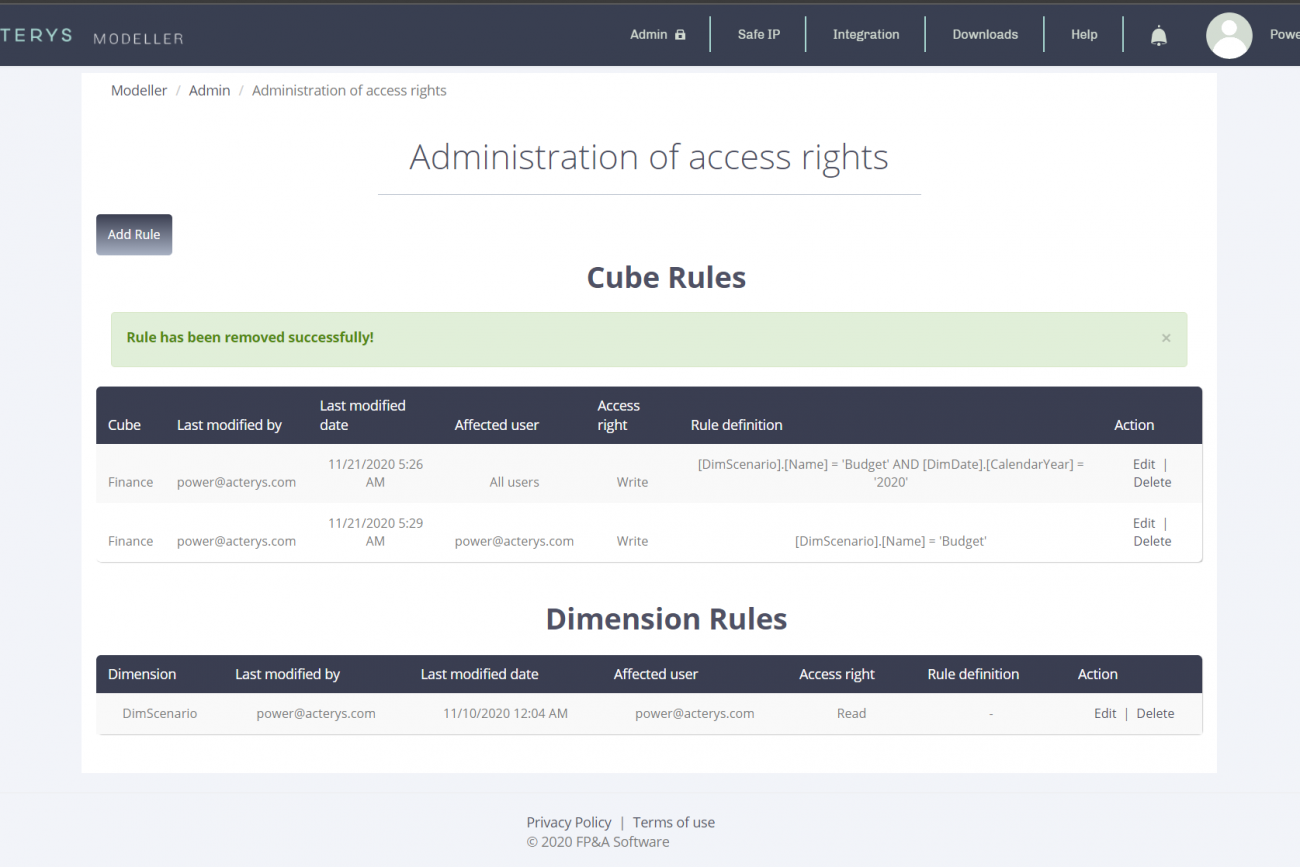
Task: Navigate to Modeller breadcrumb
Action: pos(139,90)
